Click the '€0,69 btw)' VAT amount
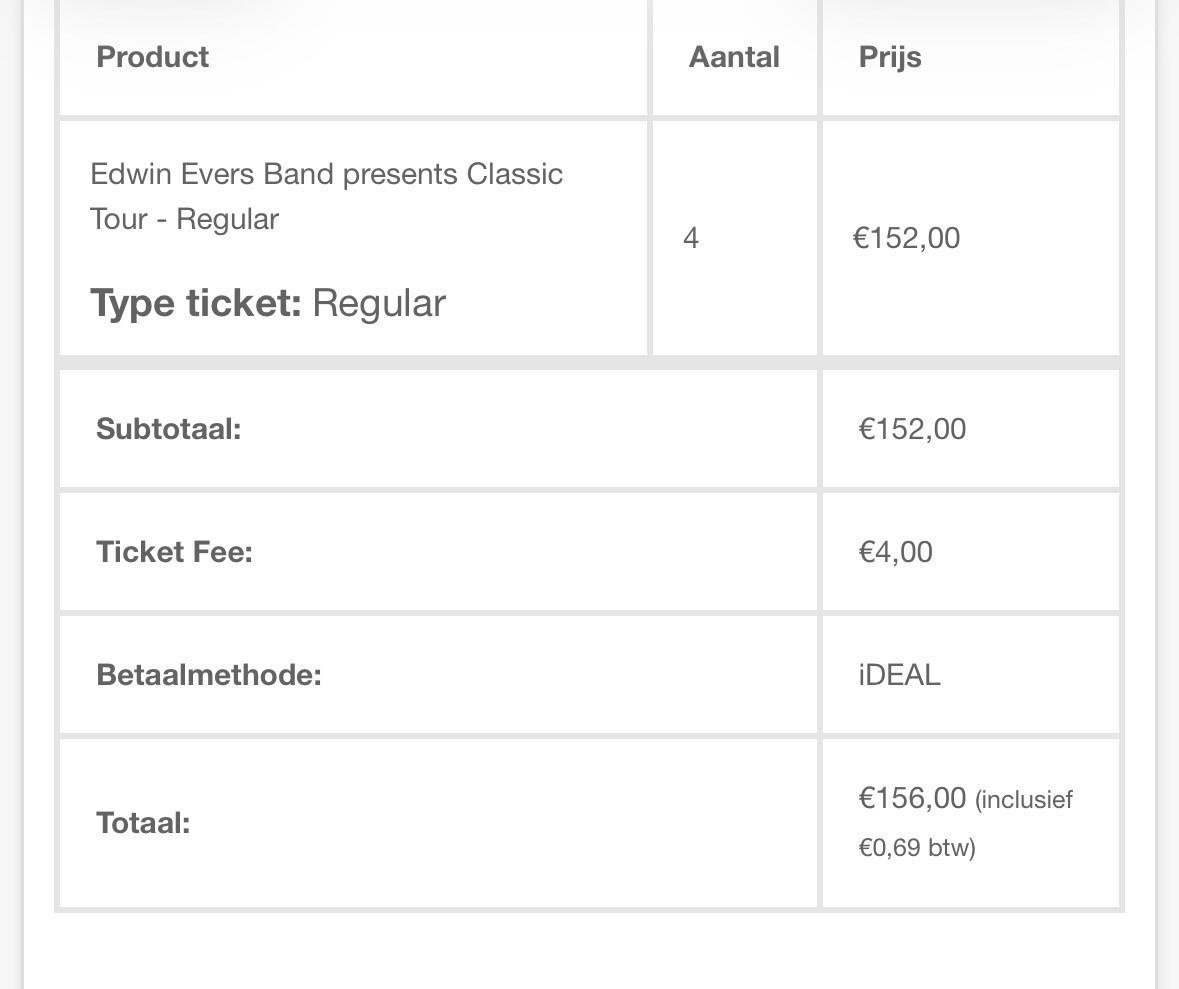 [x=916, y=848]
